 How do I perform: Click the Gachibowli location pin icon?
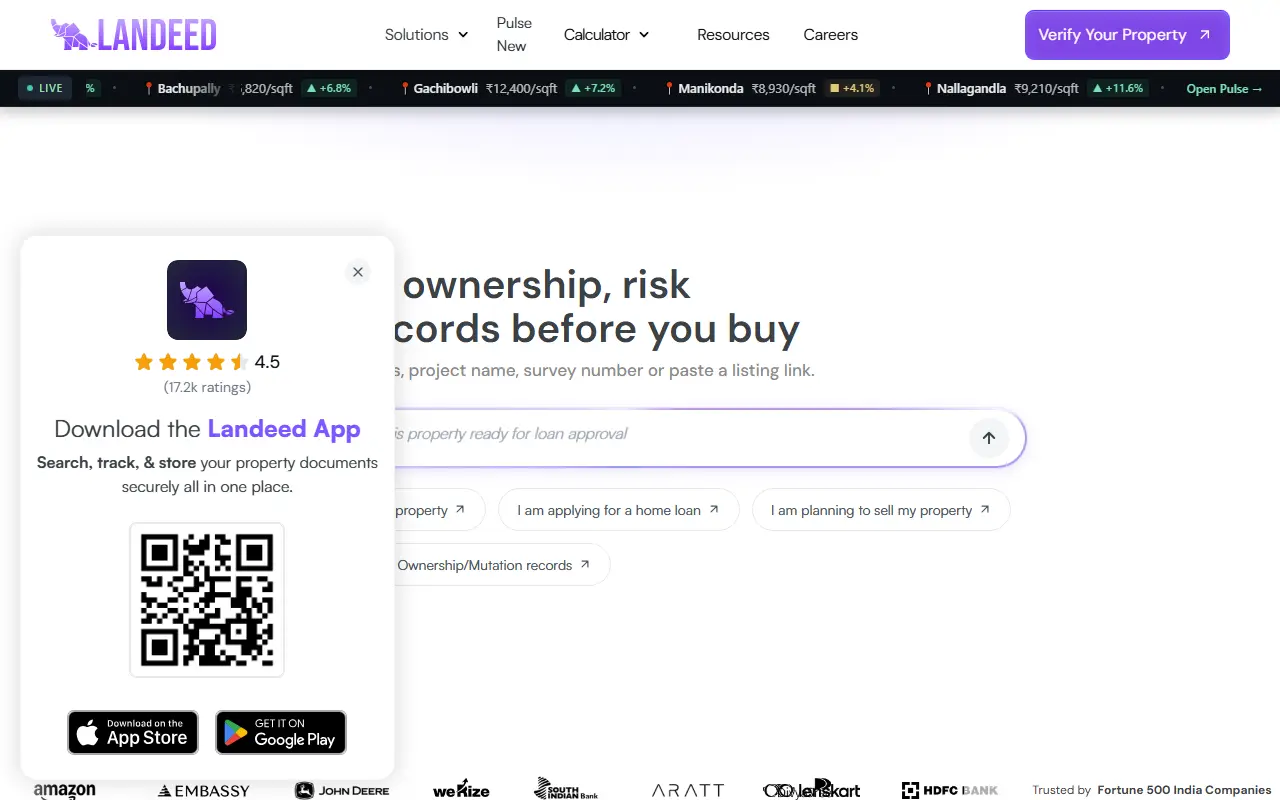point(405,88)
